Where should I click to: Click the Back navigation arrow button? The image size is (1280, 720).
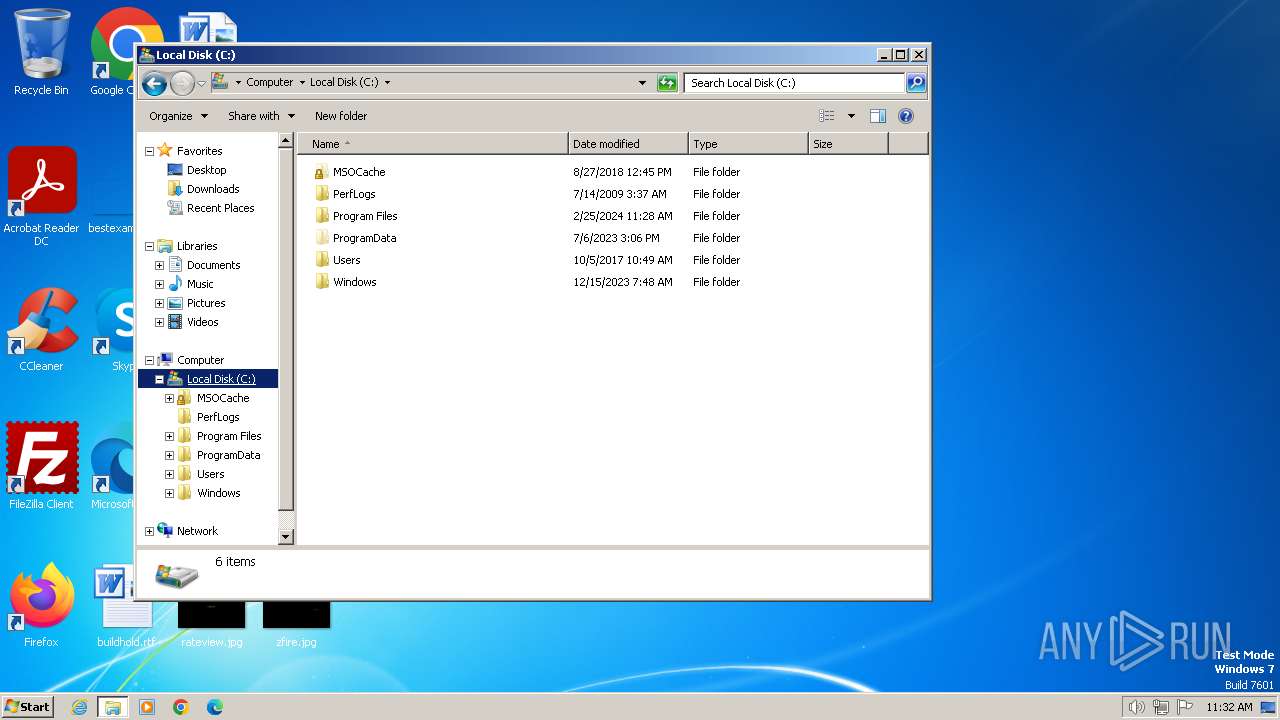(154, 83)
